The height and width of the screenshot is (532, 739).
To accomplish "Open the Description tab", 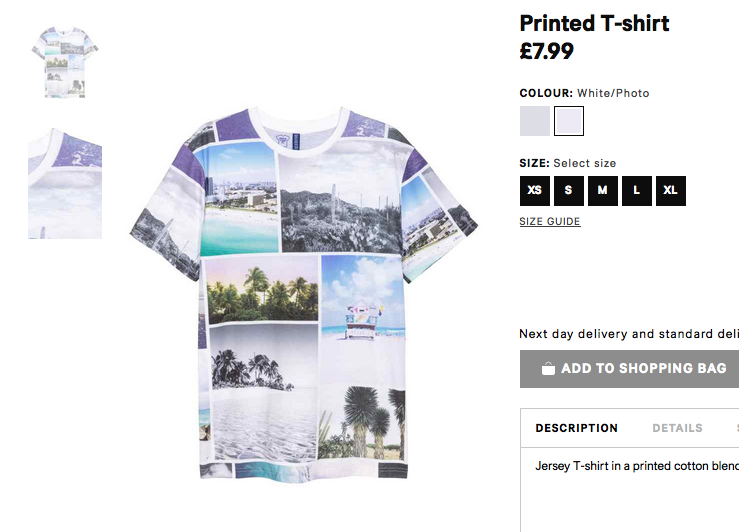I will click(x=576, y=428).
